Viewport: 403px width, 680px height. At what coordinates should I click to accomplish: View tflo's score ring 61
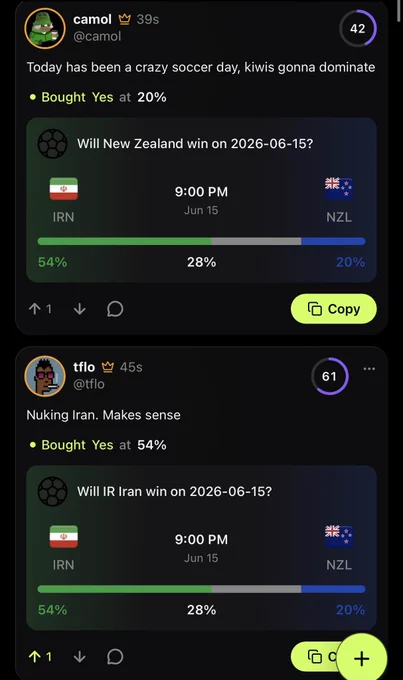(330, 376)
